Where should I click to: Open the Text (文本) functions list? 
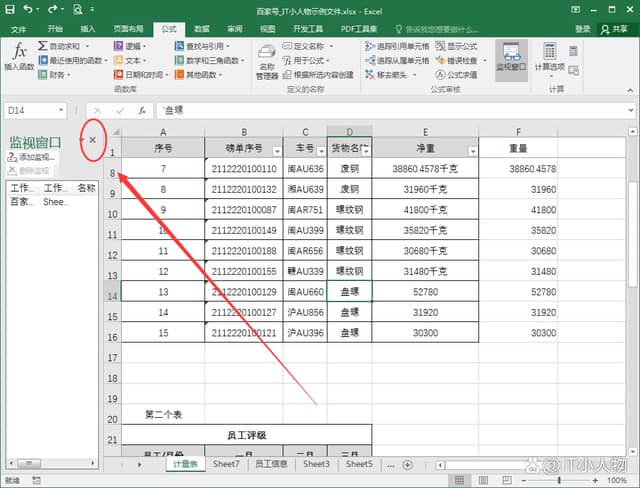130,60
